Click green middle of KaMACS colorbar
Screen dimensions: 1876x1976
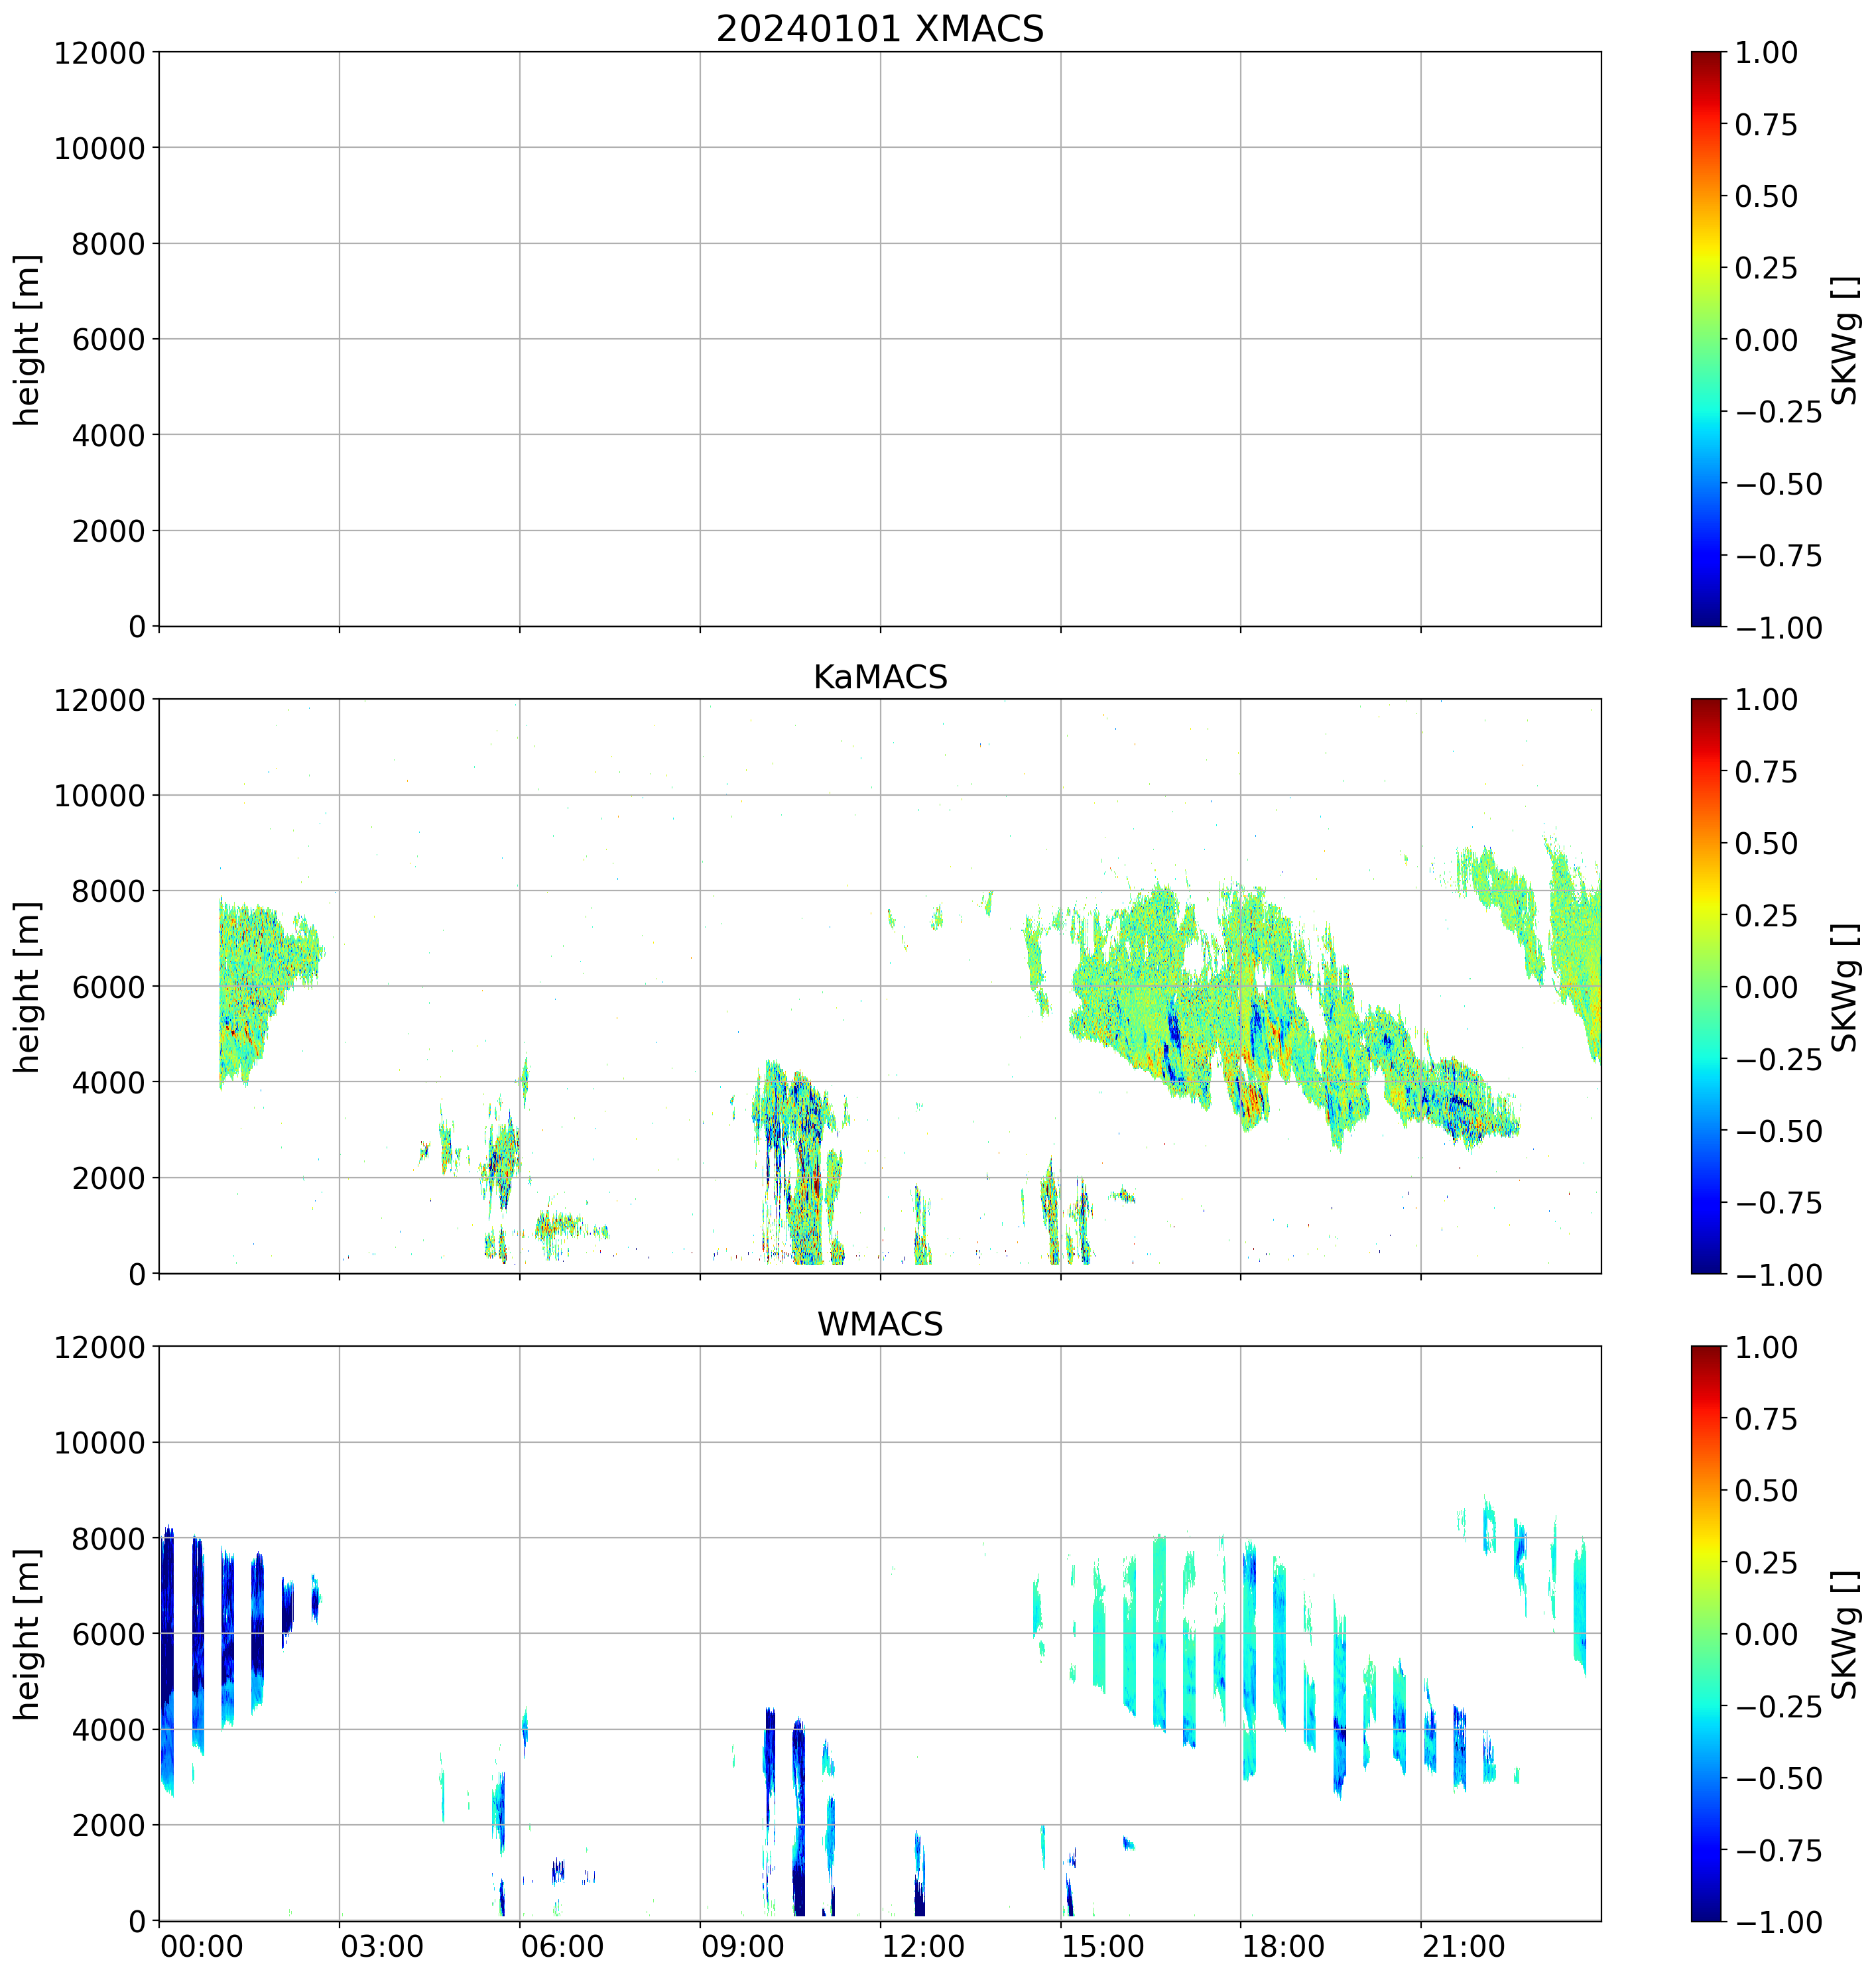(x=1706, y=986)
